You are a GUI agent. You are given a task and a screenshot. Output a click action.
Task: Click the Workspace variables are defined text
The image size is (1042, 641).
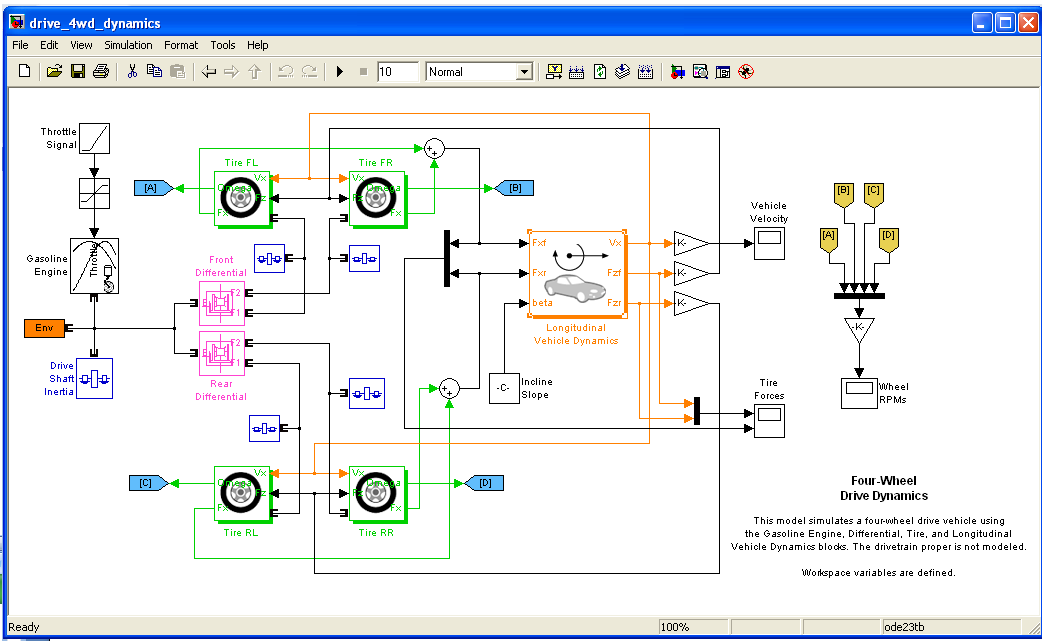pyautogui.click(x=879, y=573)
